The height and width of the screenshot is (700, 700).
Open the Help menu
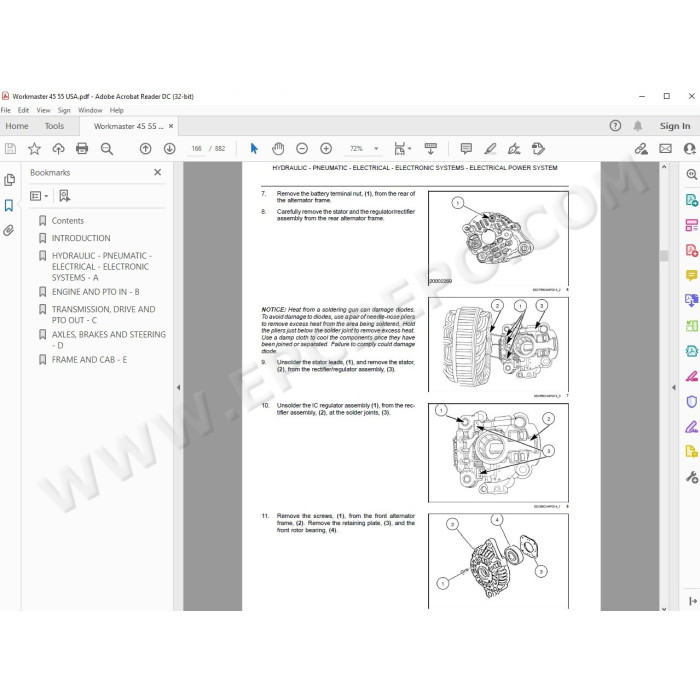(x=117, y=110)
